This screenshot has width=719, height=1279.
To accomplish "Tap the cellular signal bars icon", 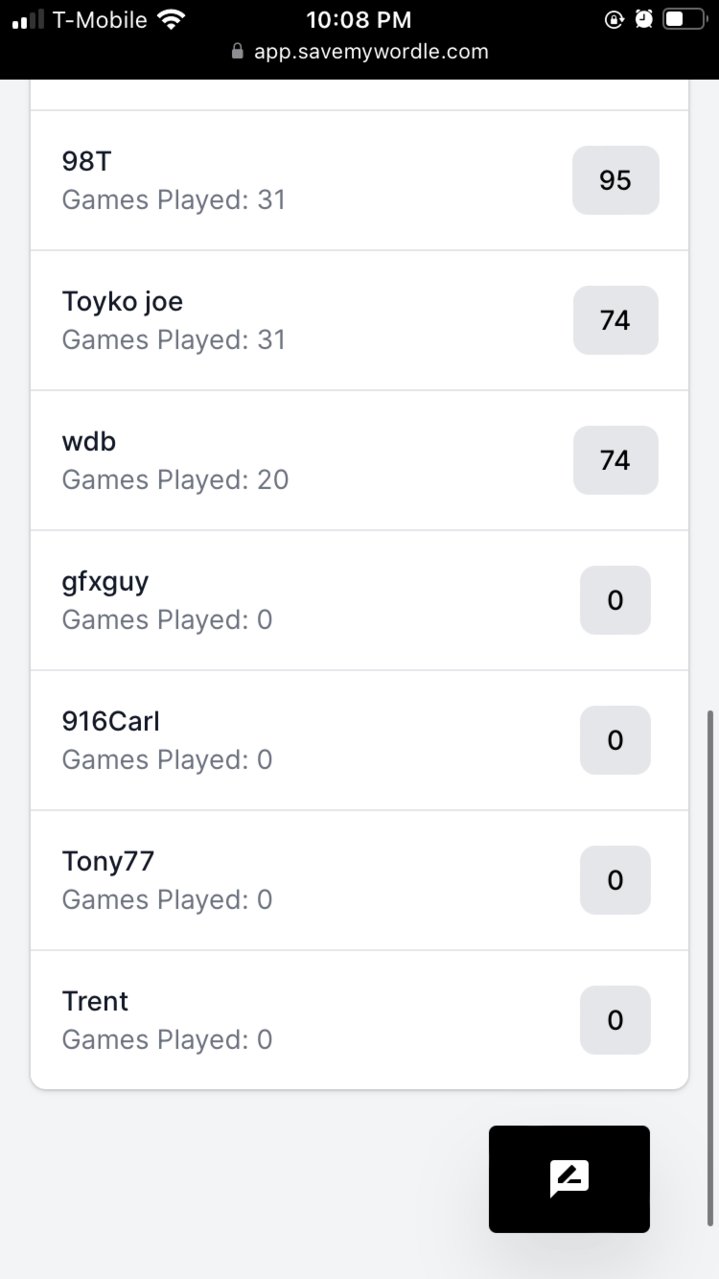I will tap(28, 20).
